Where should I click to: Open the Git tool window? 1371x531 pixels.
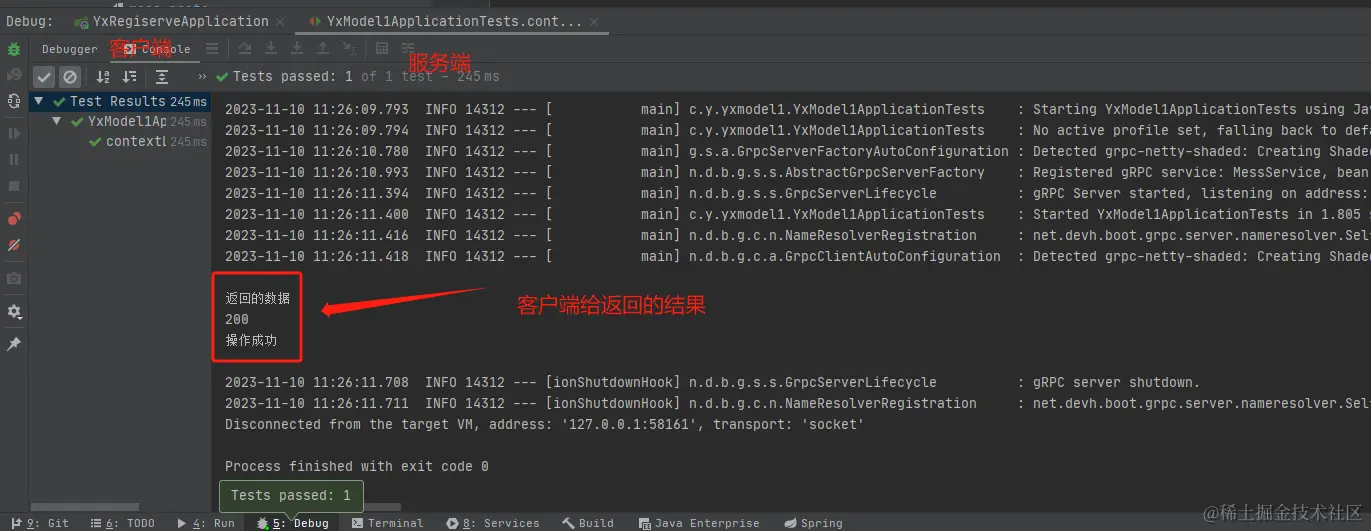coord(39,523)
